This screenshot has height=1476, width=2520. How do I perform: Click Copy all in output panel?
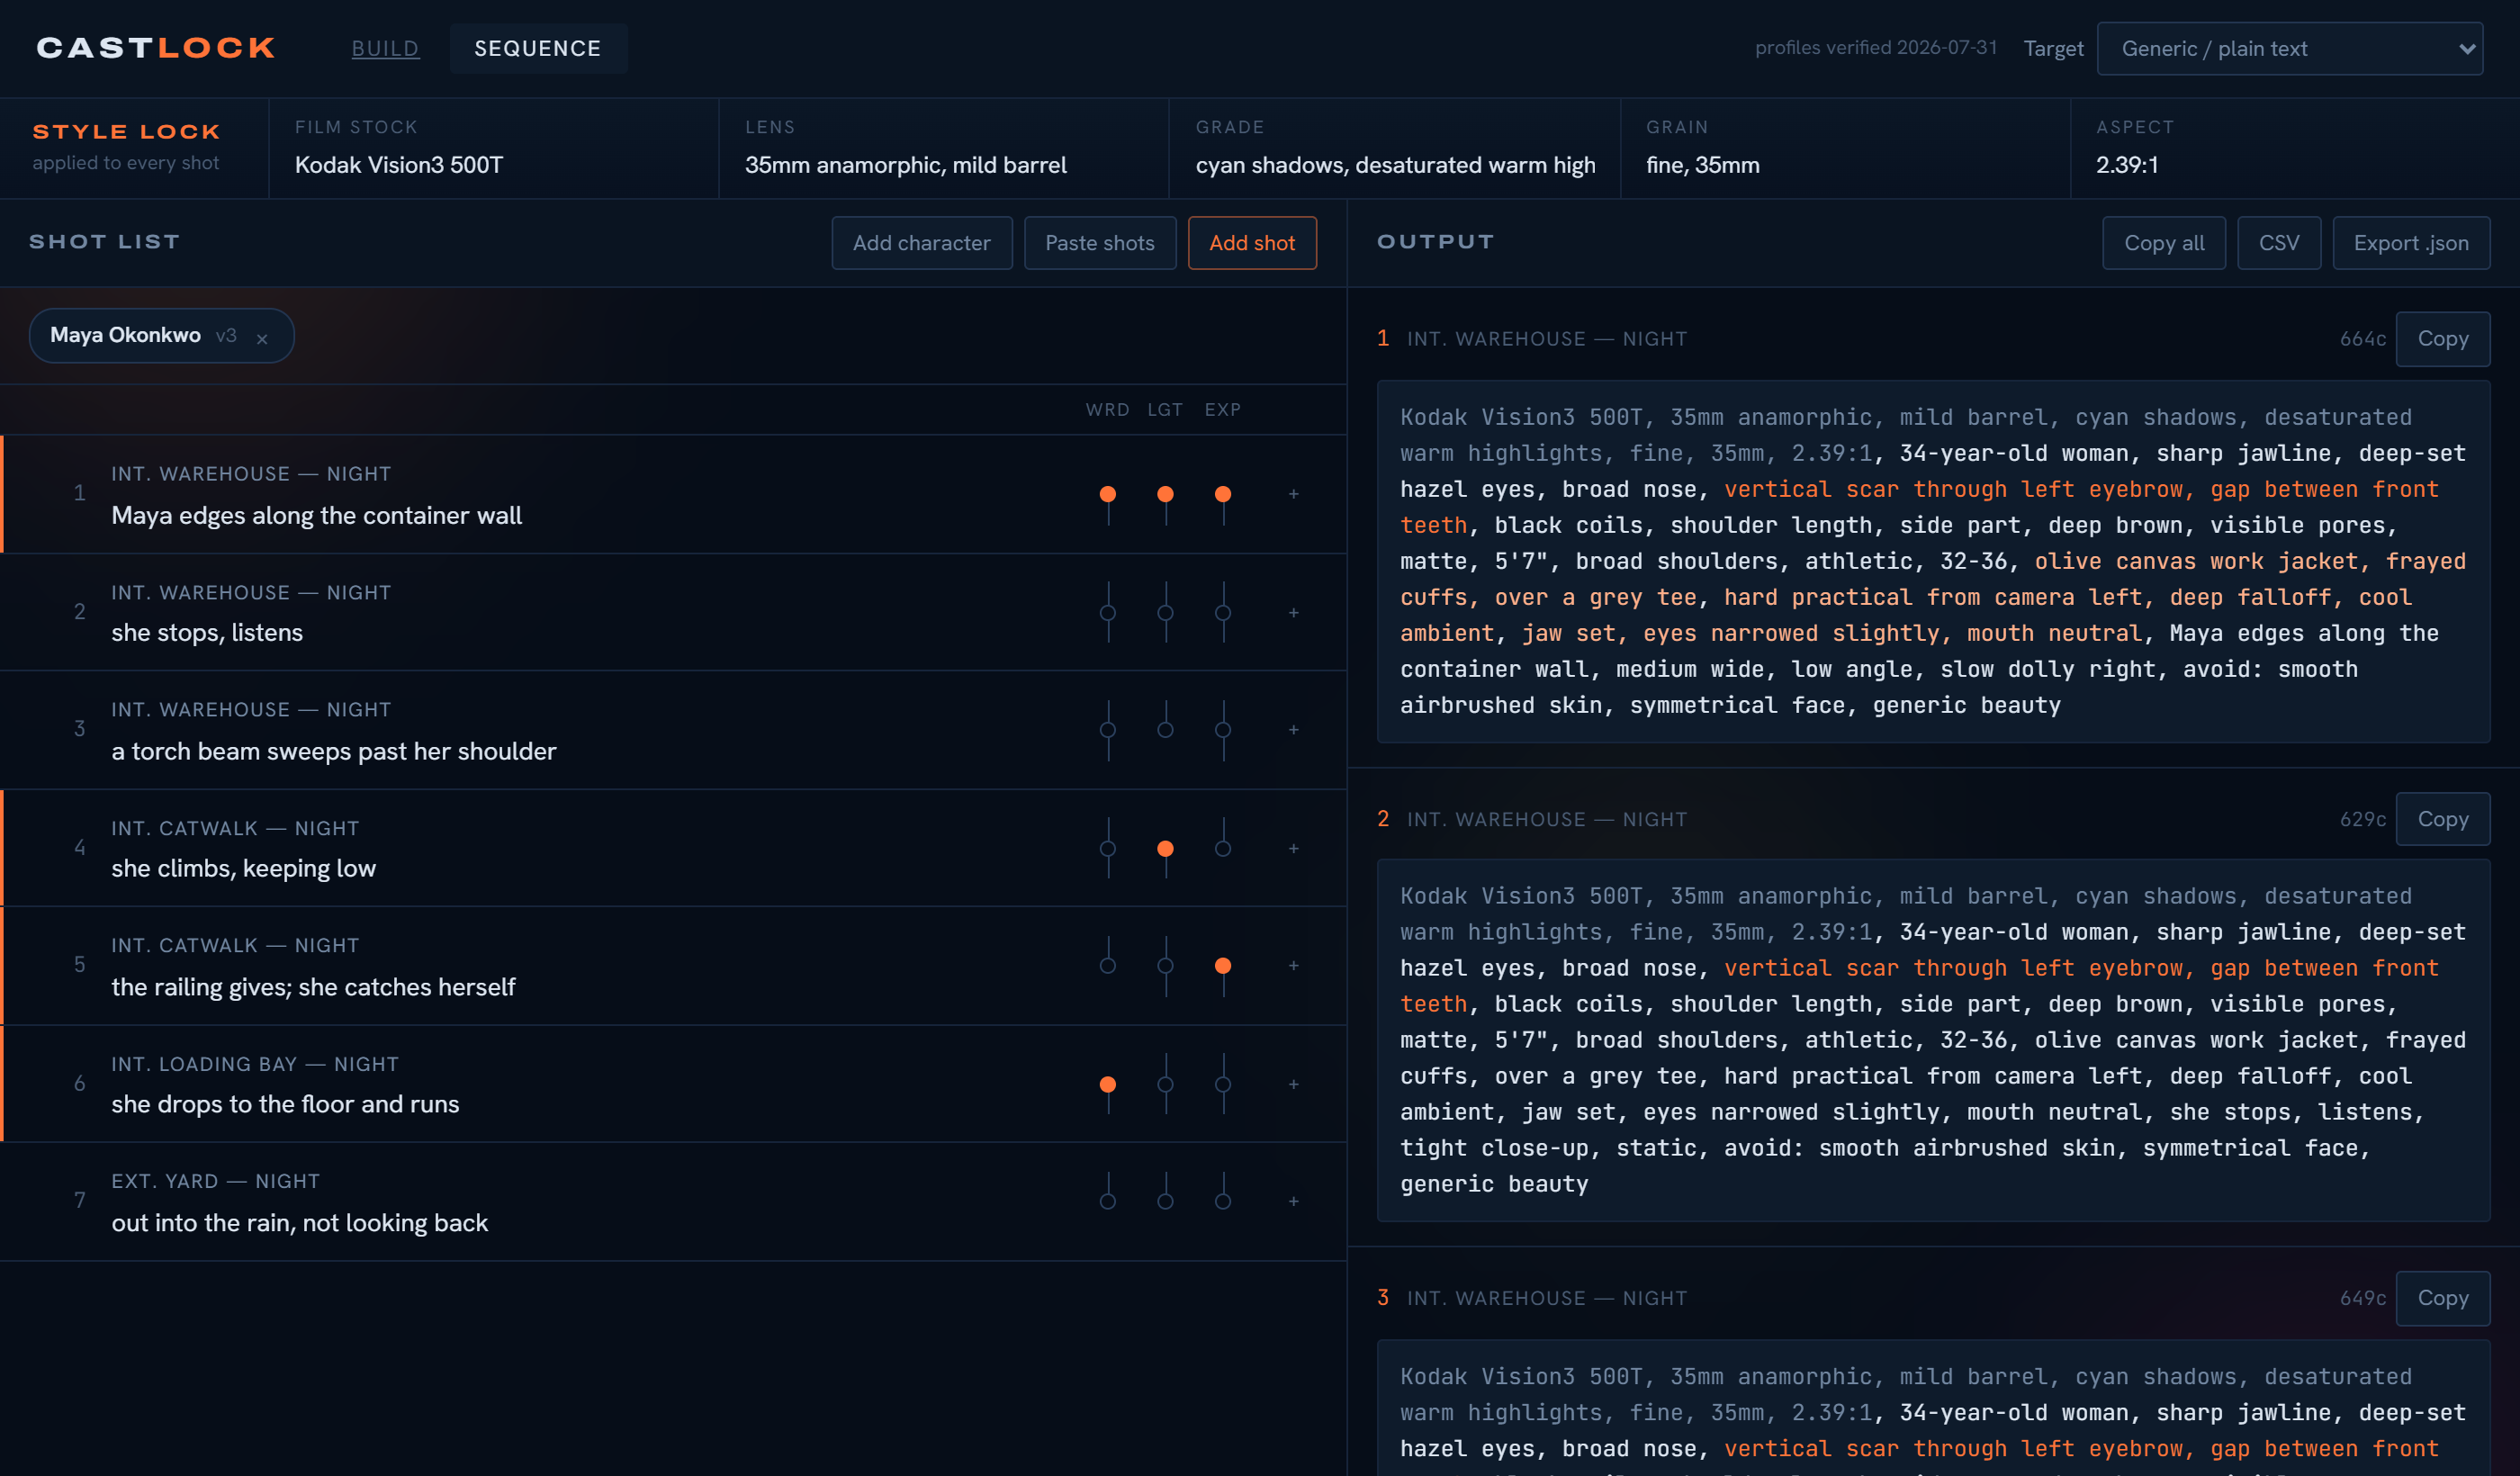click(x=2164, y=243)
